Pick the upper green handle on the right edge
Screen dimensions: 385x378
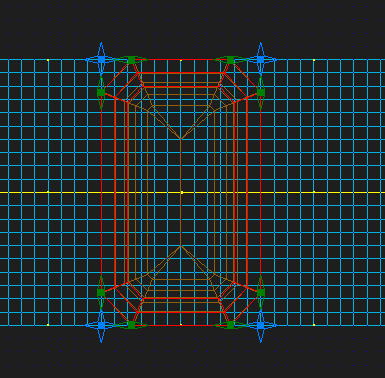(x=261, y=92)
